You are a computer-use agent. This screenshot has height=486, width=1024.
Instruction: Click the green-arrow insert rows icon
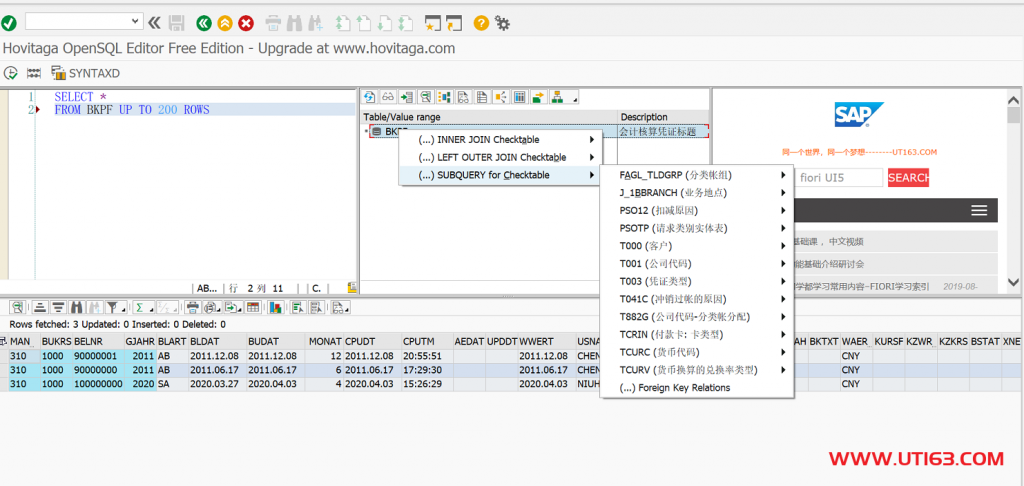(407, 97)
